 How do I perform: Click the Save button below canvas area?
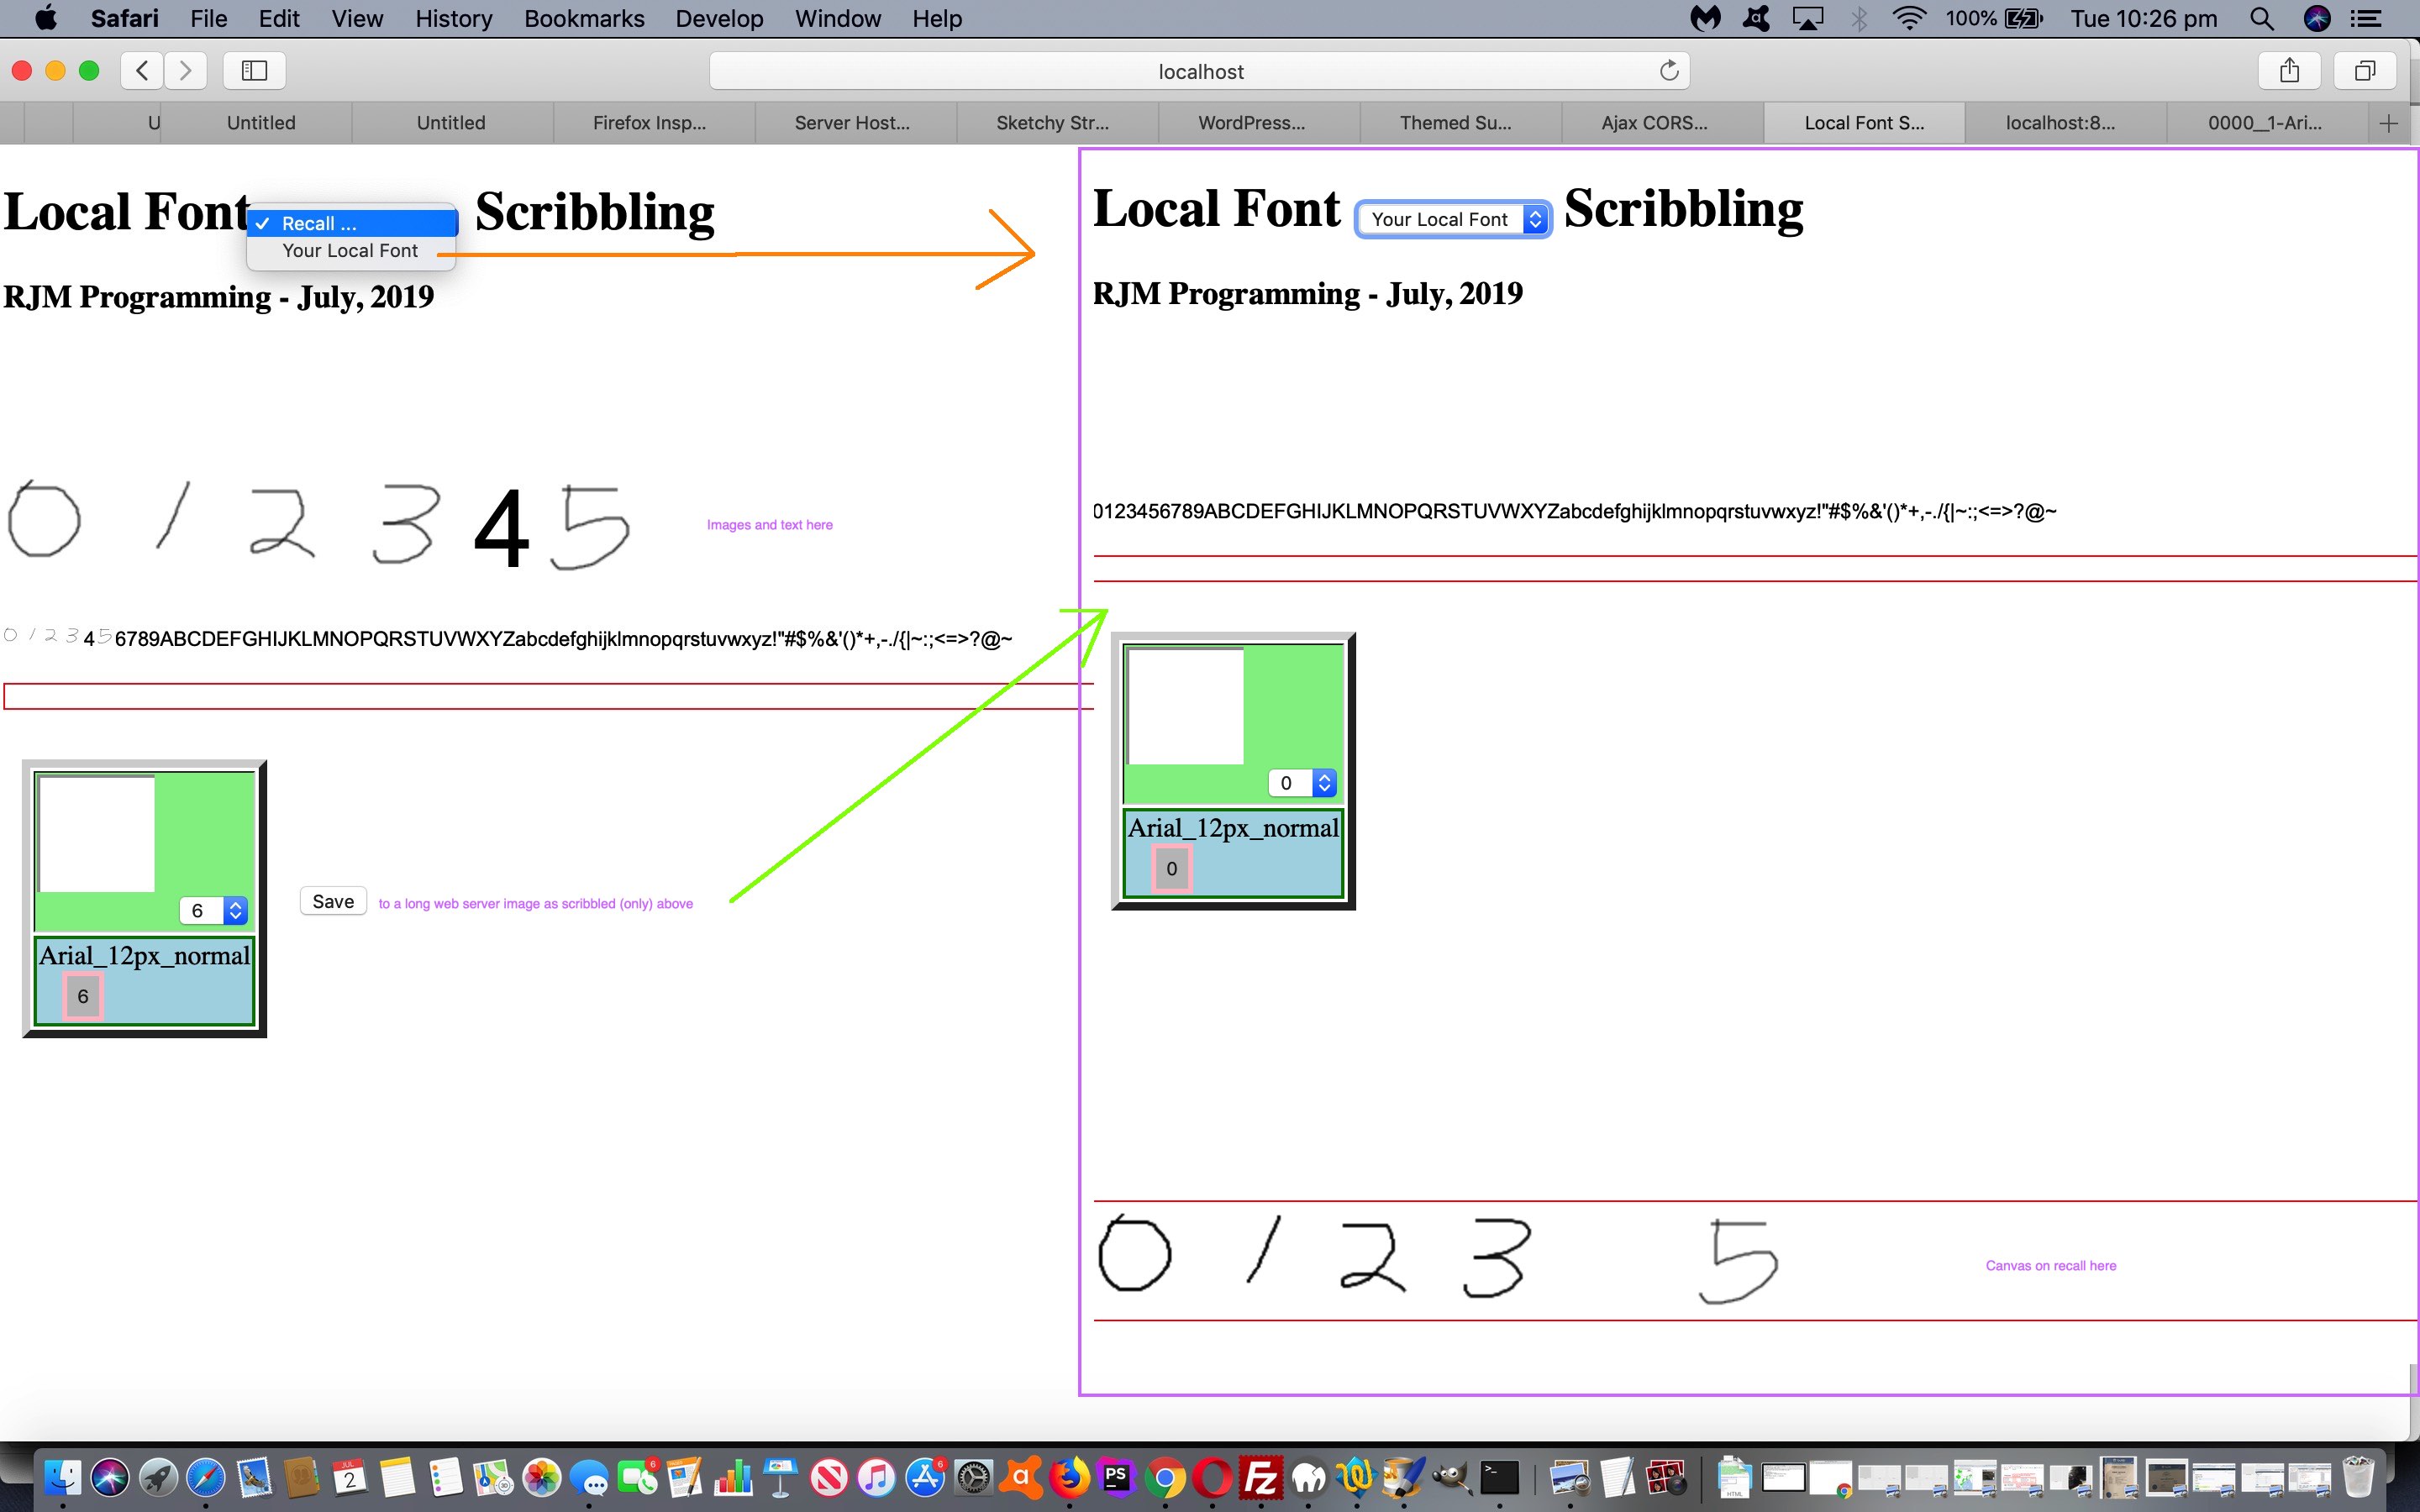tap(331, 902)
